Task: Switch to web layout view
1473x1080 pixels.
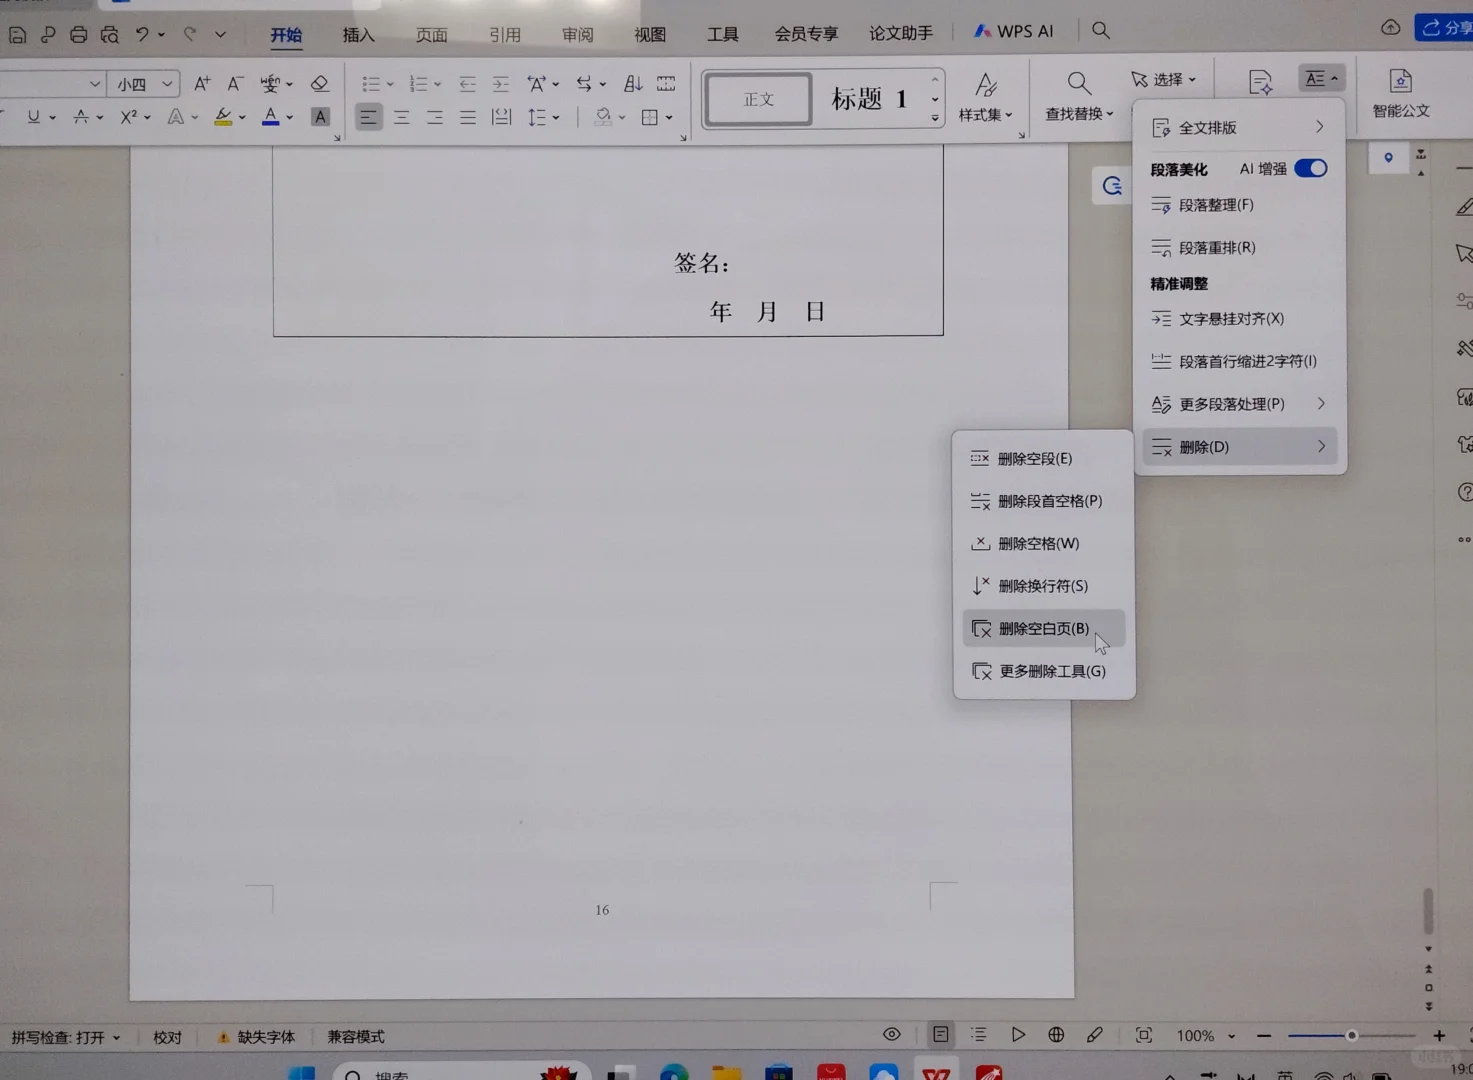Action: click(x=1056, y=1035)
